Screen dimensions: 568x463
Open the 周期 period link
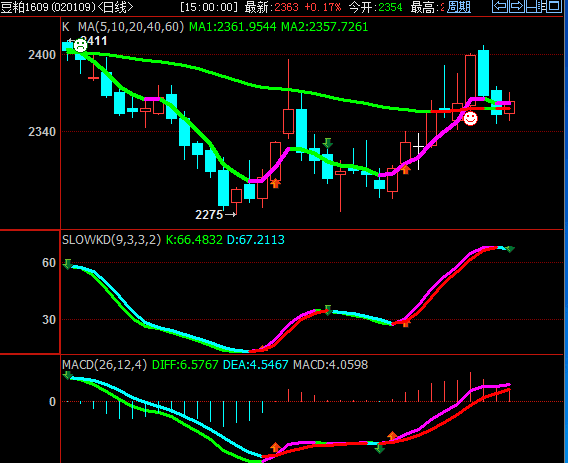click(459, 7)
